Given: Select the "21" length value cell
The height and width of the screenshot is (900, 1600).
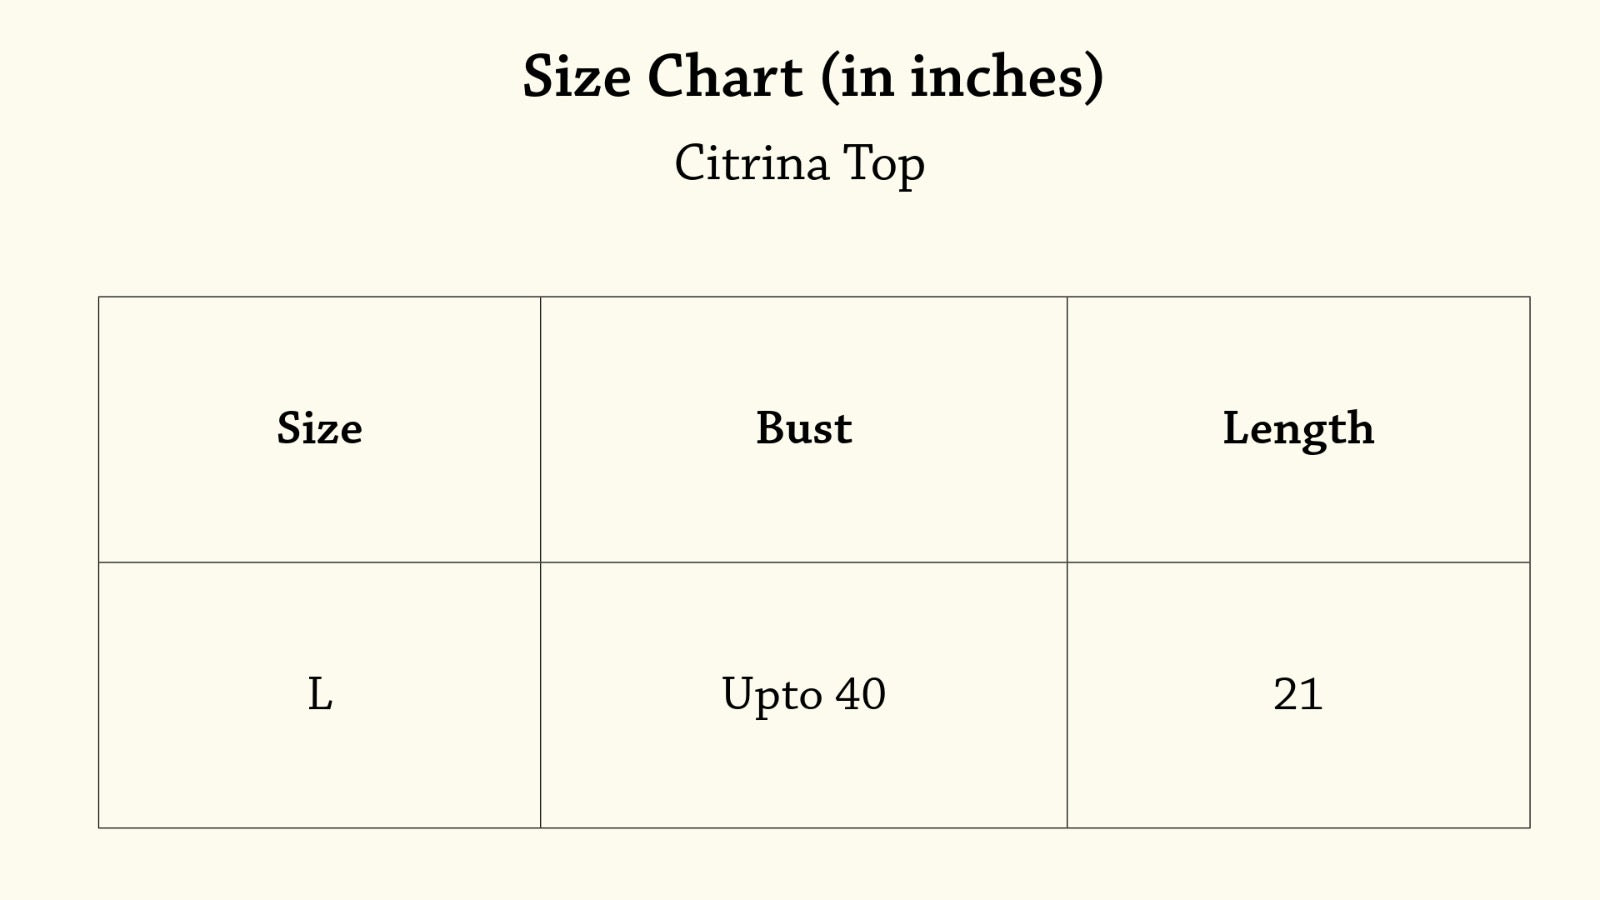Looking at the screenshot, I should pos(1298,695).
